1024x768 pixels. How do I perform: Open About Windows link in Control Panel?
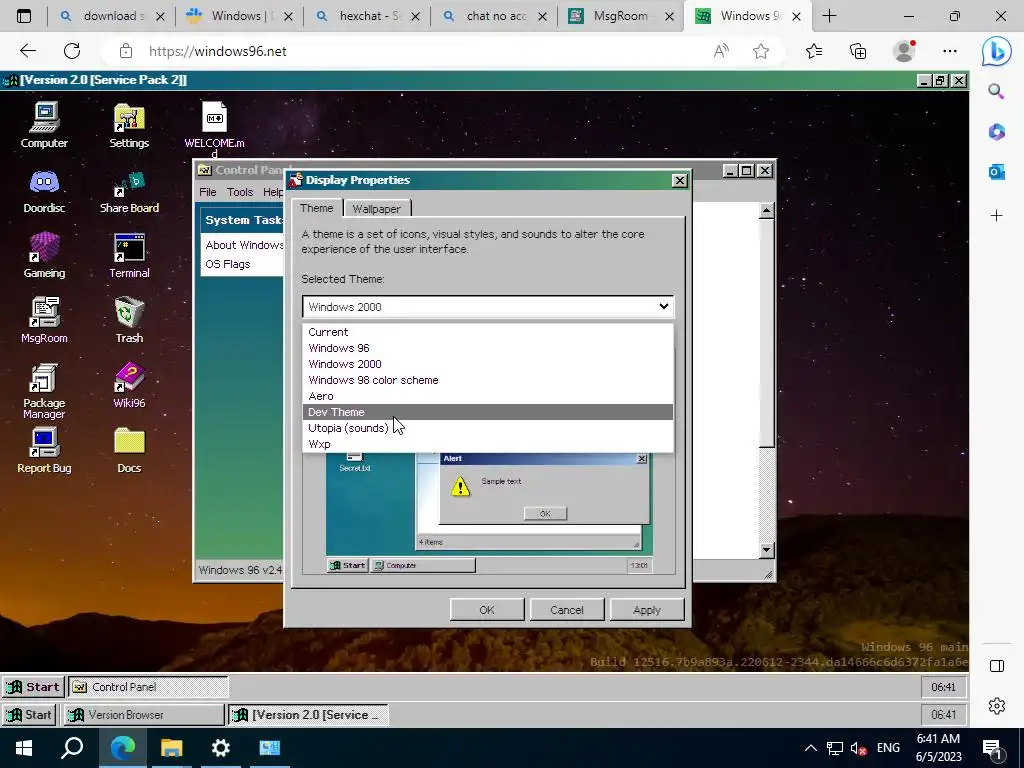(244, 245)
